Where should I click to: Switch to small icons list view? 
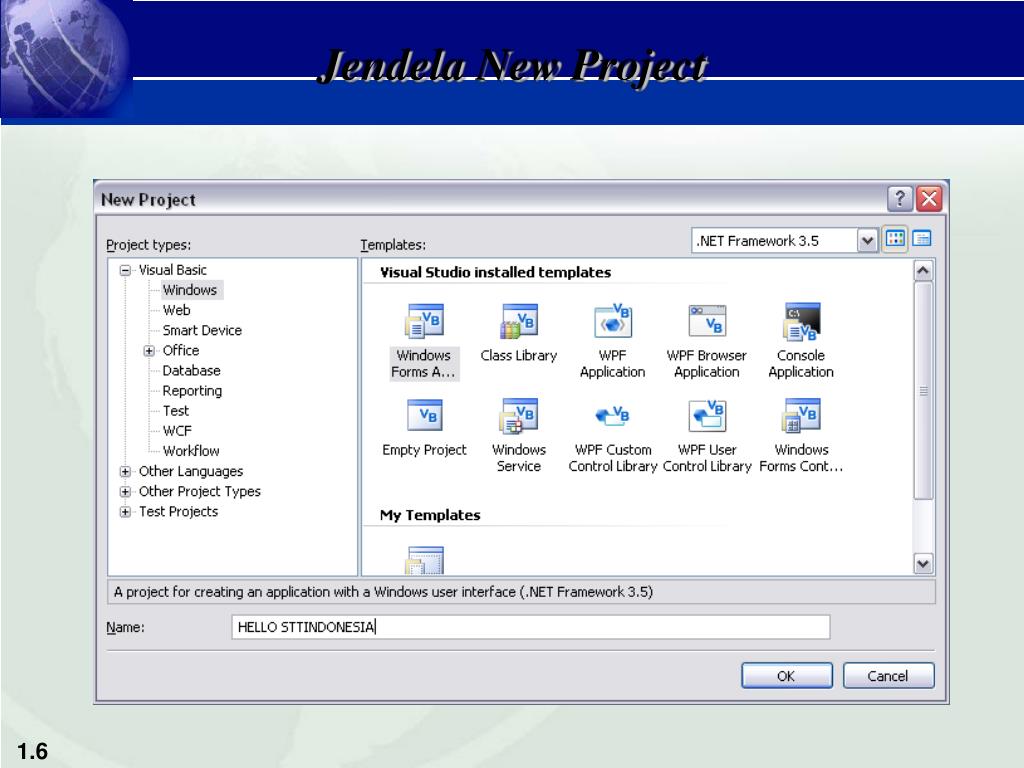point(921,239)
